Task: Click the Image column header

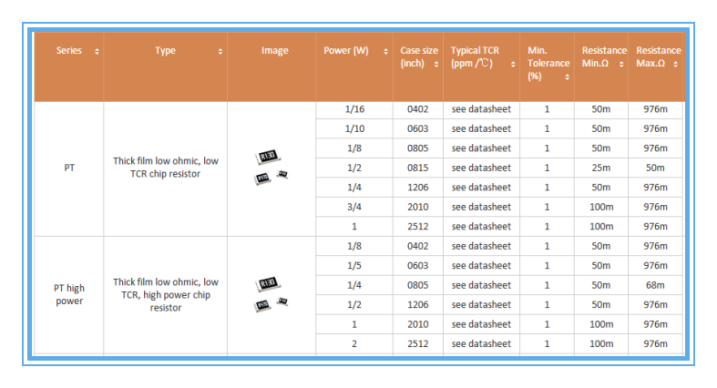Action: coord(274,51)
